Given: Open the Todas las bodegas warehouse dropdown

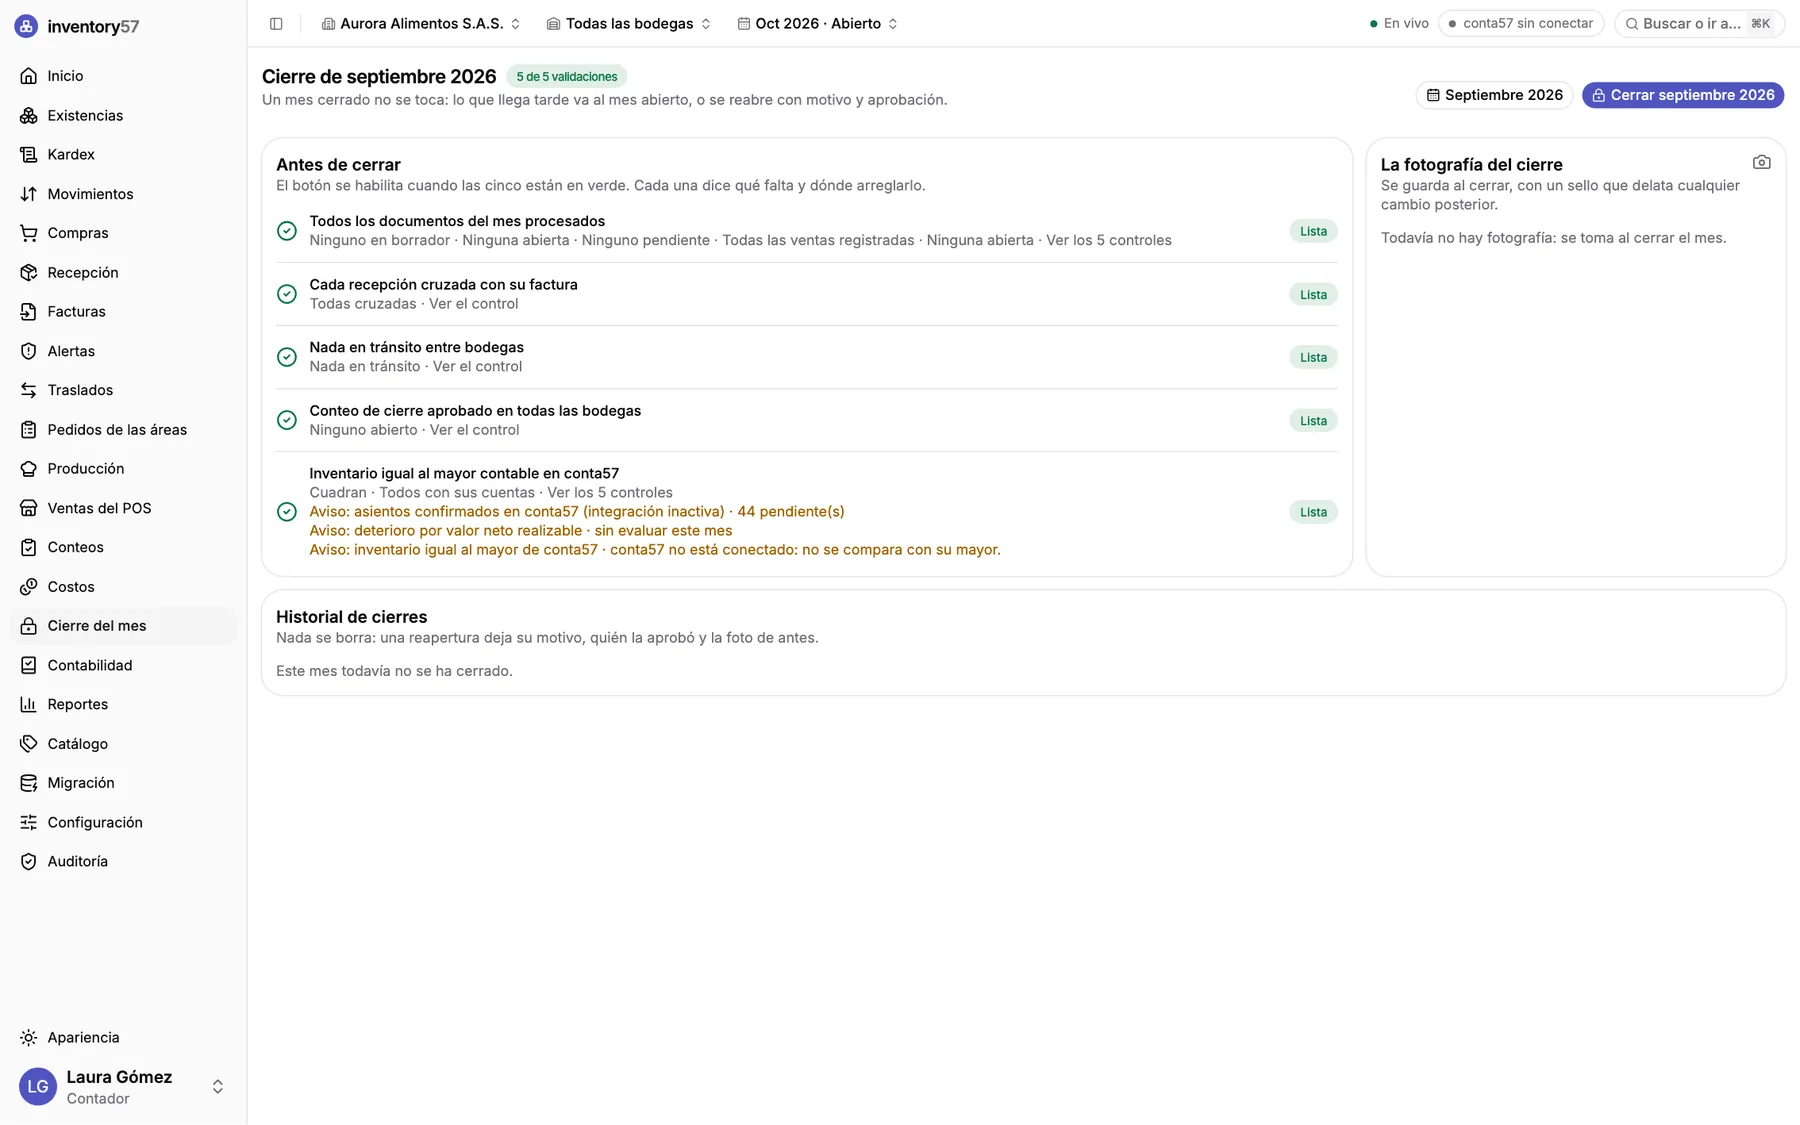Looking at the screenshot, I should pos(629,24).
